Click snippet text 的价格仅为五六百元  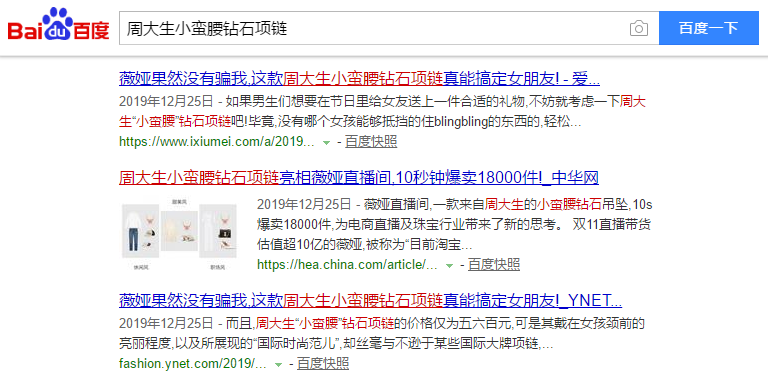click(453, 323)
